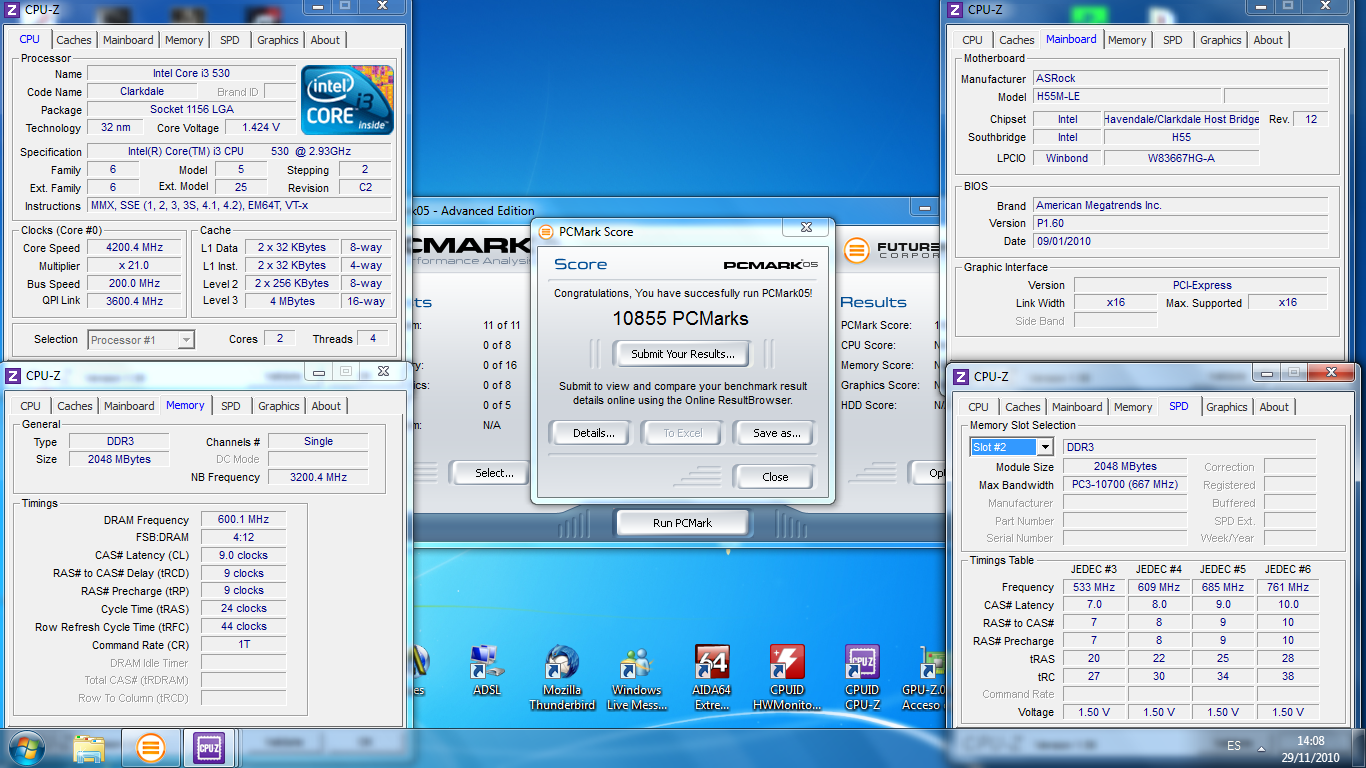Open the Mainboard tab in the Memory window

pyautogui.click(x=129, y=406)
